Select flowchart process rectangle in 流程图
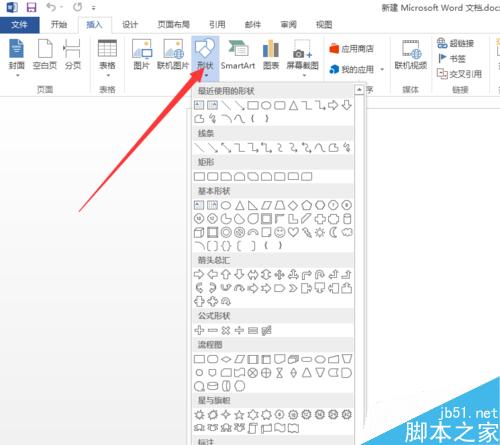The height and width of the screenshot is (445, 500). click(199, 359)
